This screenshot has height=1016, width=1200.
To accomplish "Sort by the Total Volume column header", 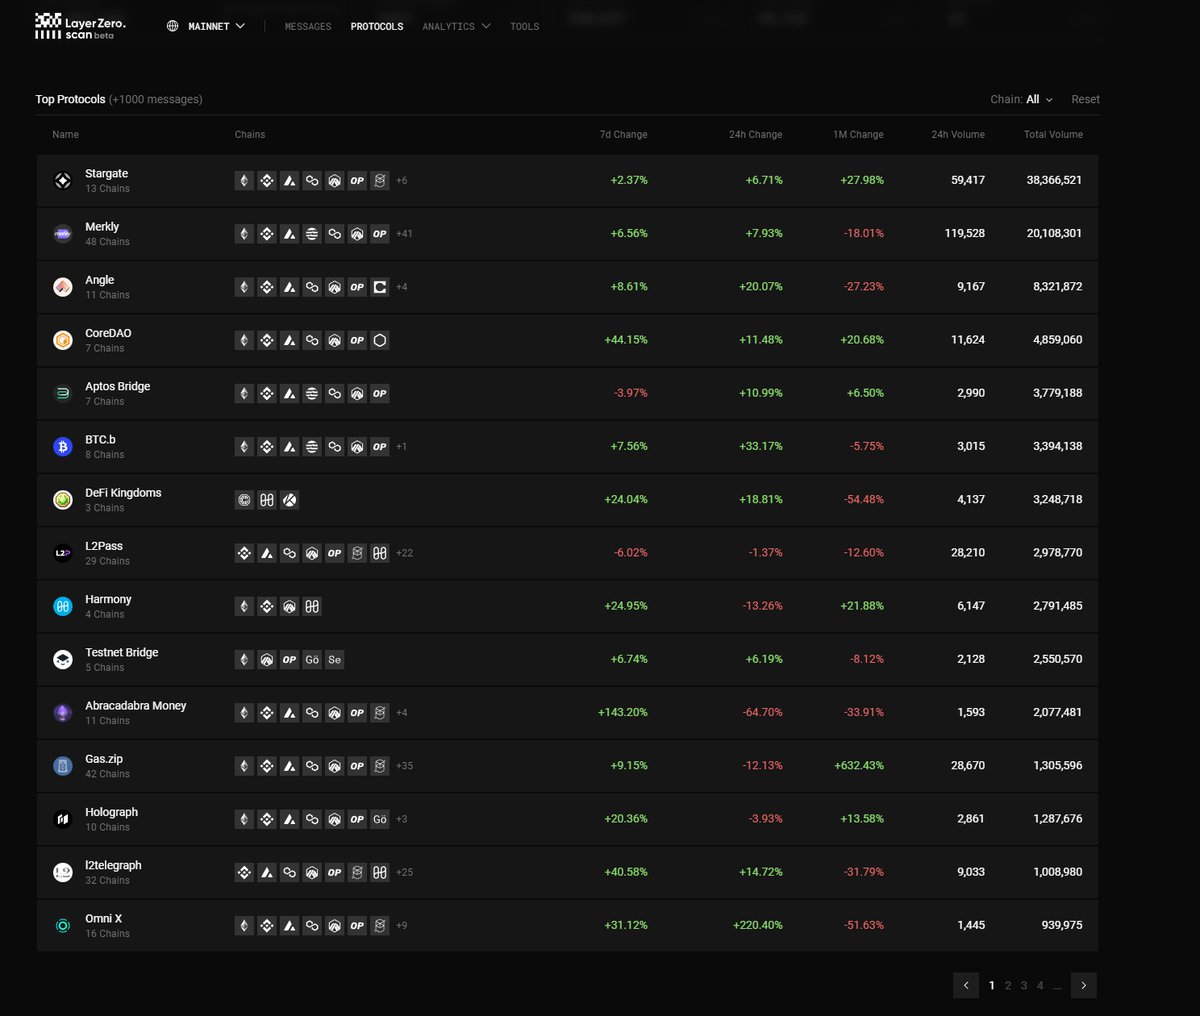I will coord(1053,134).
